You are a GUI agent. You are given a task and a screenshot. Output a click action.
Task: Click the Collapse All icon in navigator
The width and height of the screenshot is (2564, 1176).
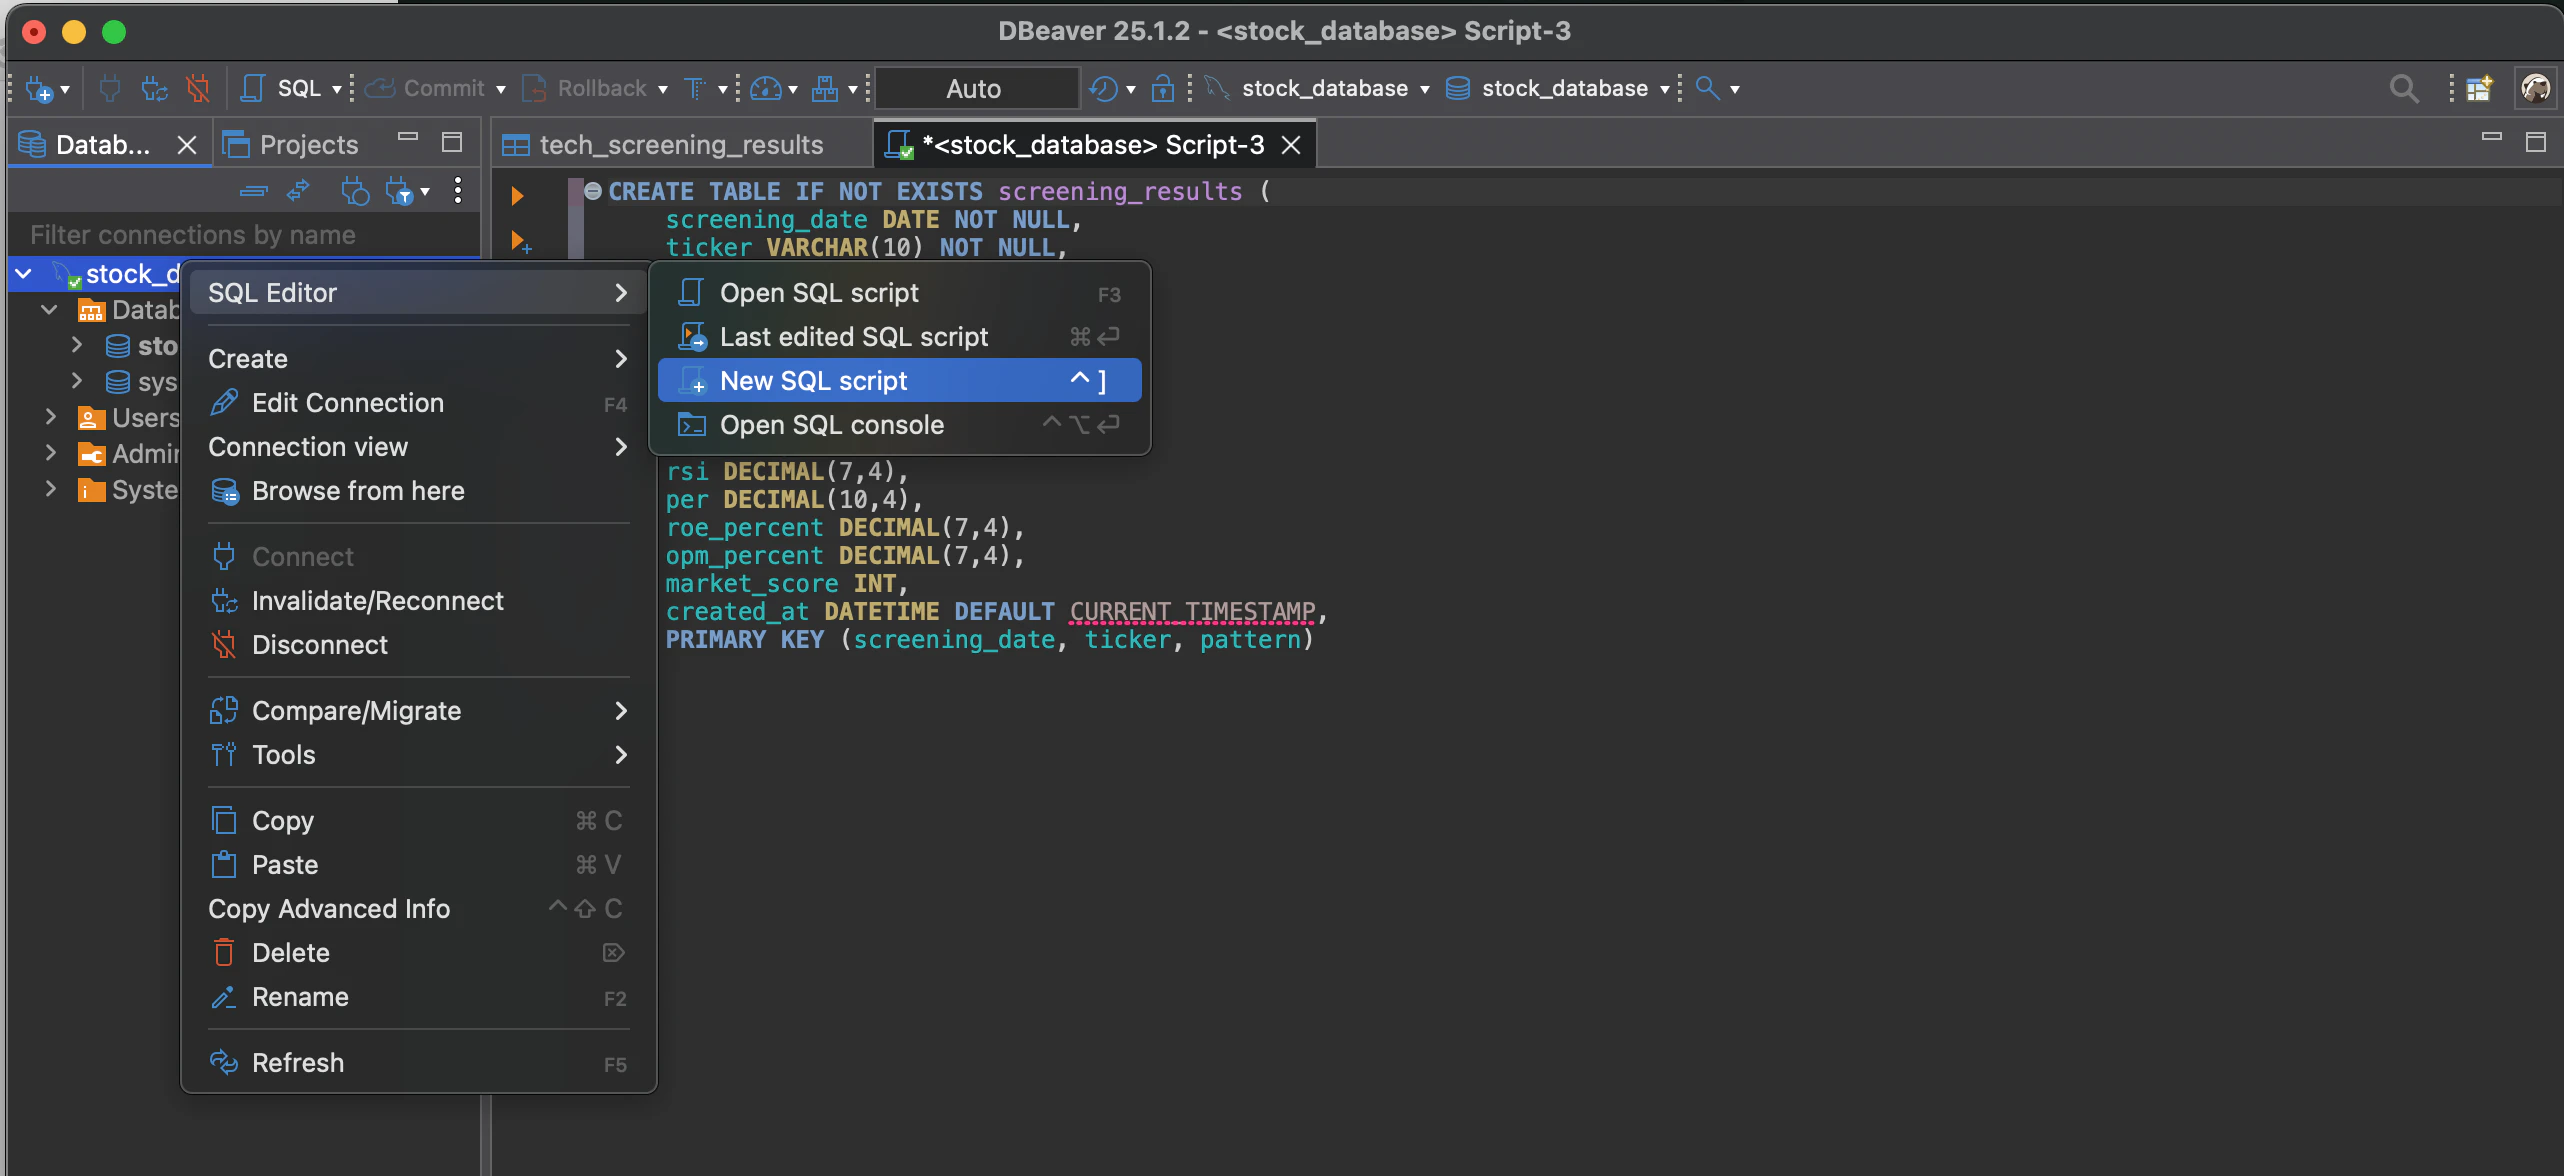point(254,191)
